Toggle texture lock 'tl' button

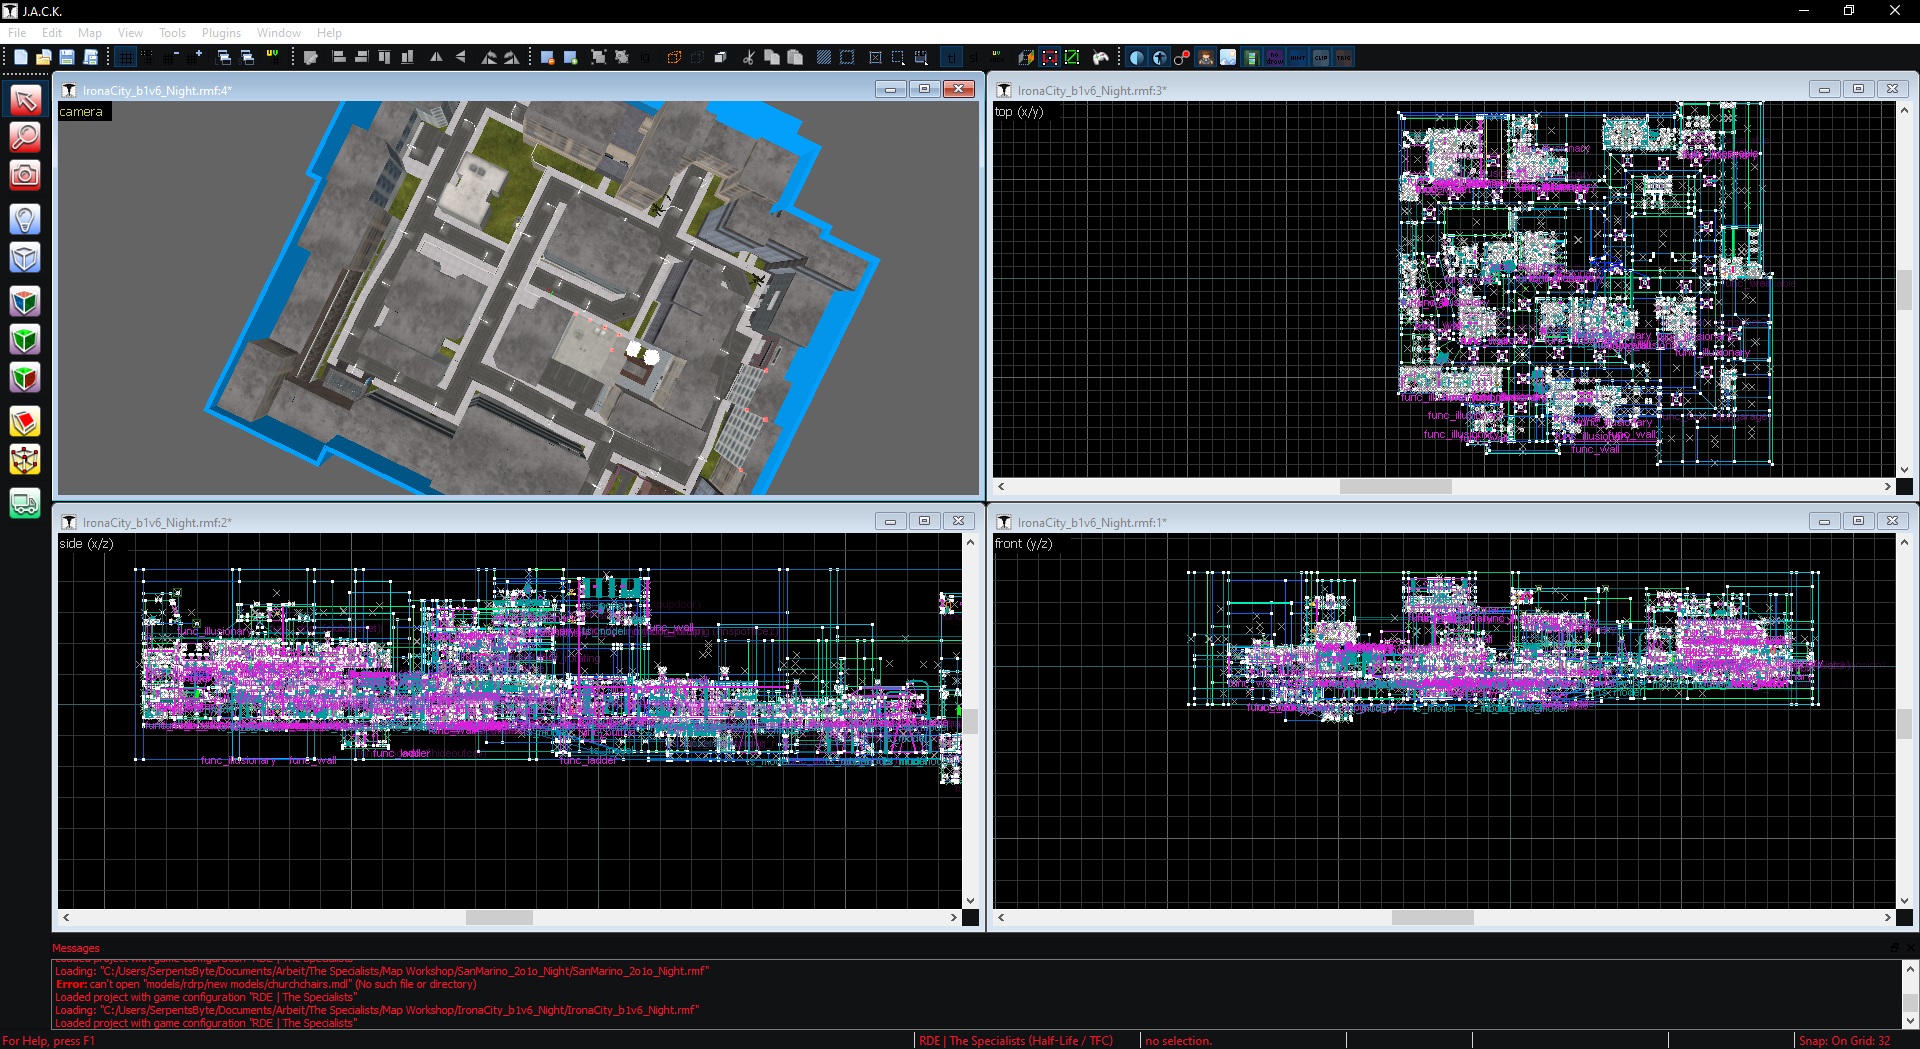point(951,58)
